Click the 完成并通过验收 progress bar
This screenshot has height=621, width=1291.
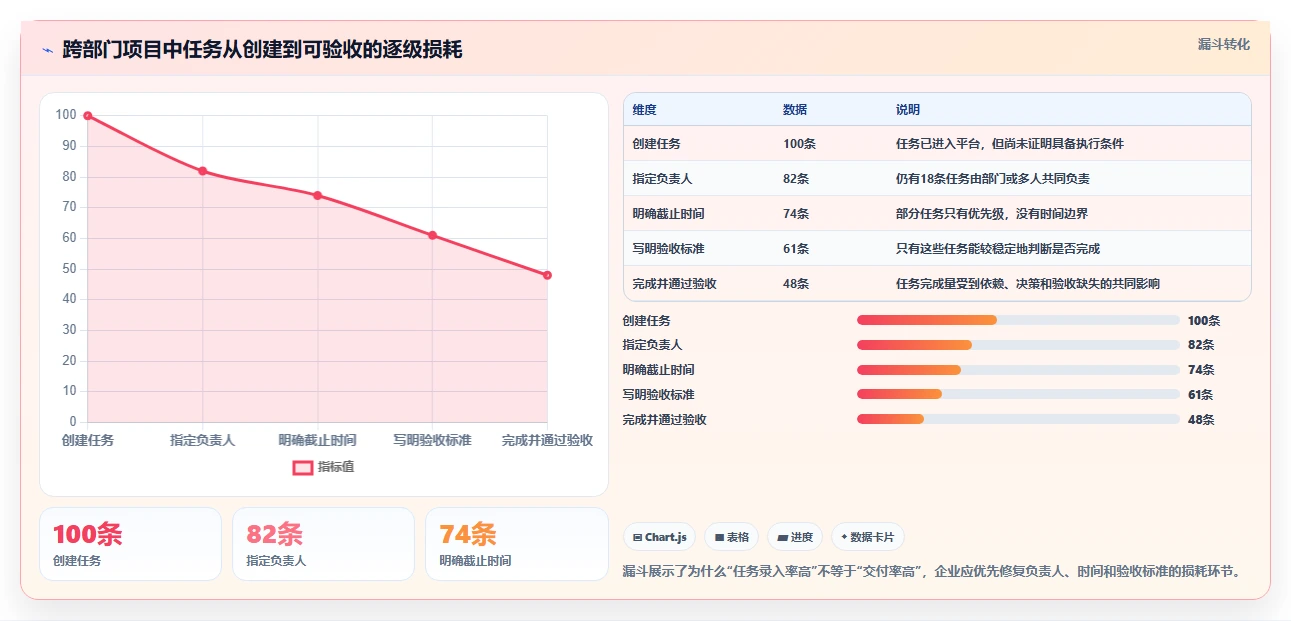[1018, 419]
